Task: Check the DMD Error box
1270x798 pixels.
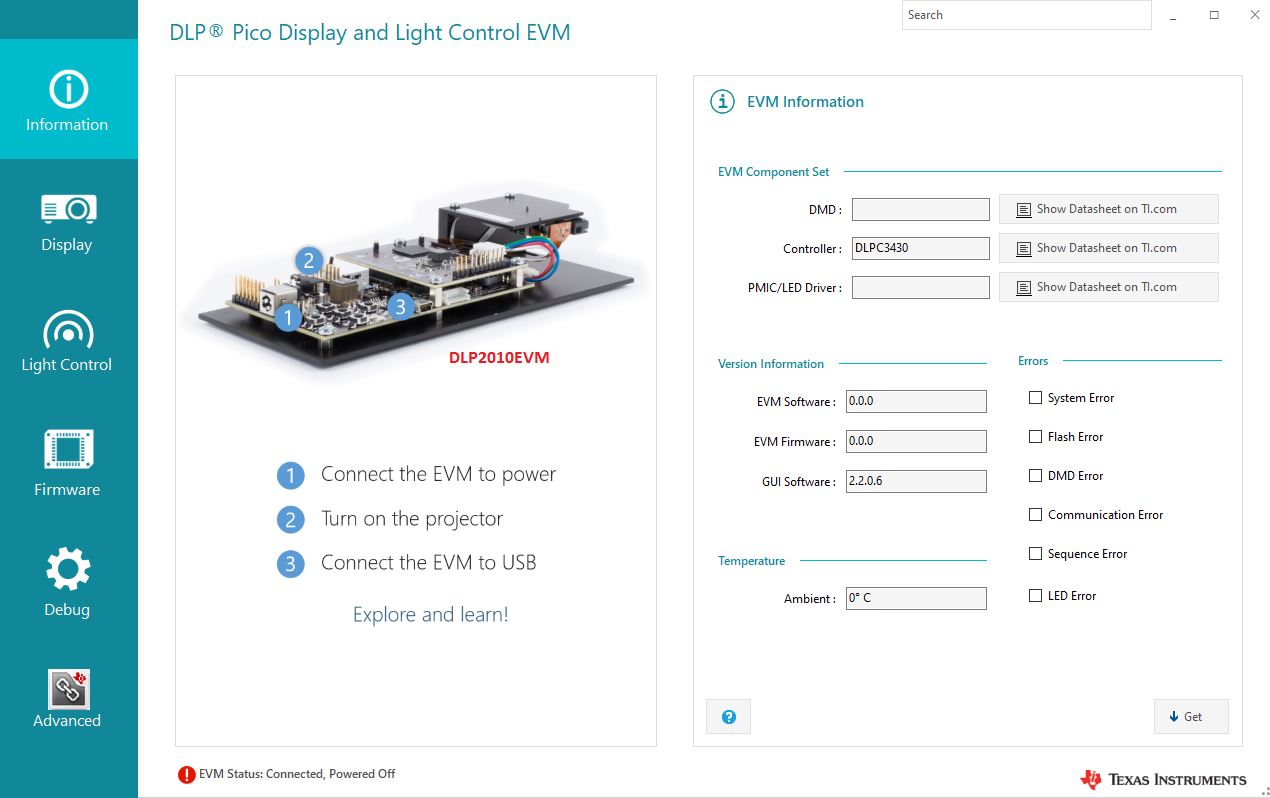Action: 1035,476
